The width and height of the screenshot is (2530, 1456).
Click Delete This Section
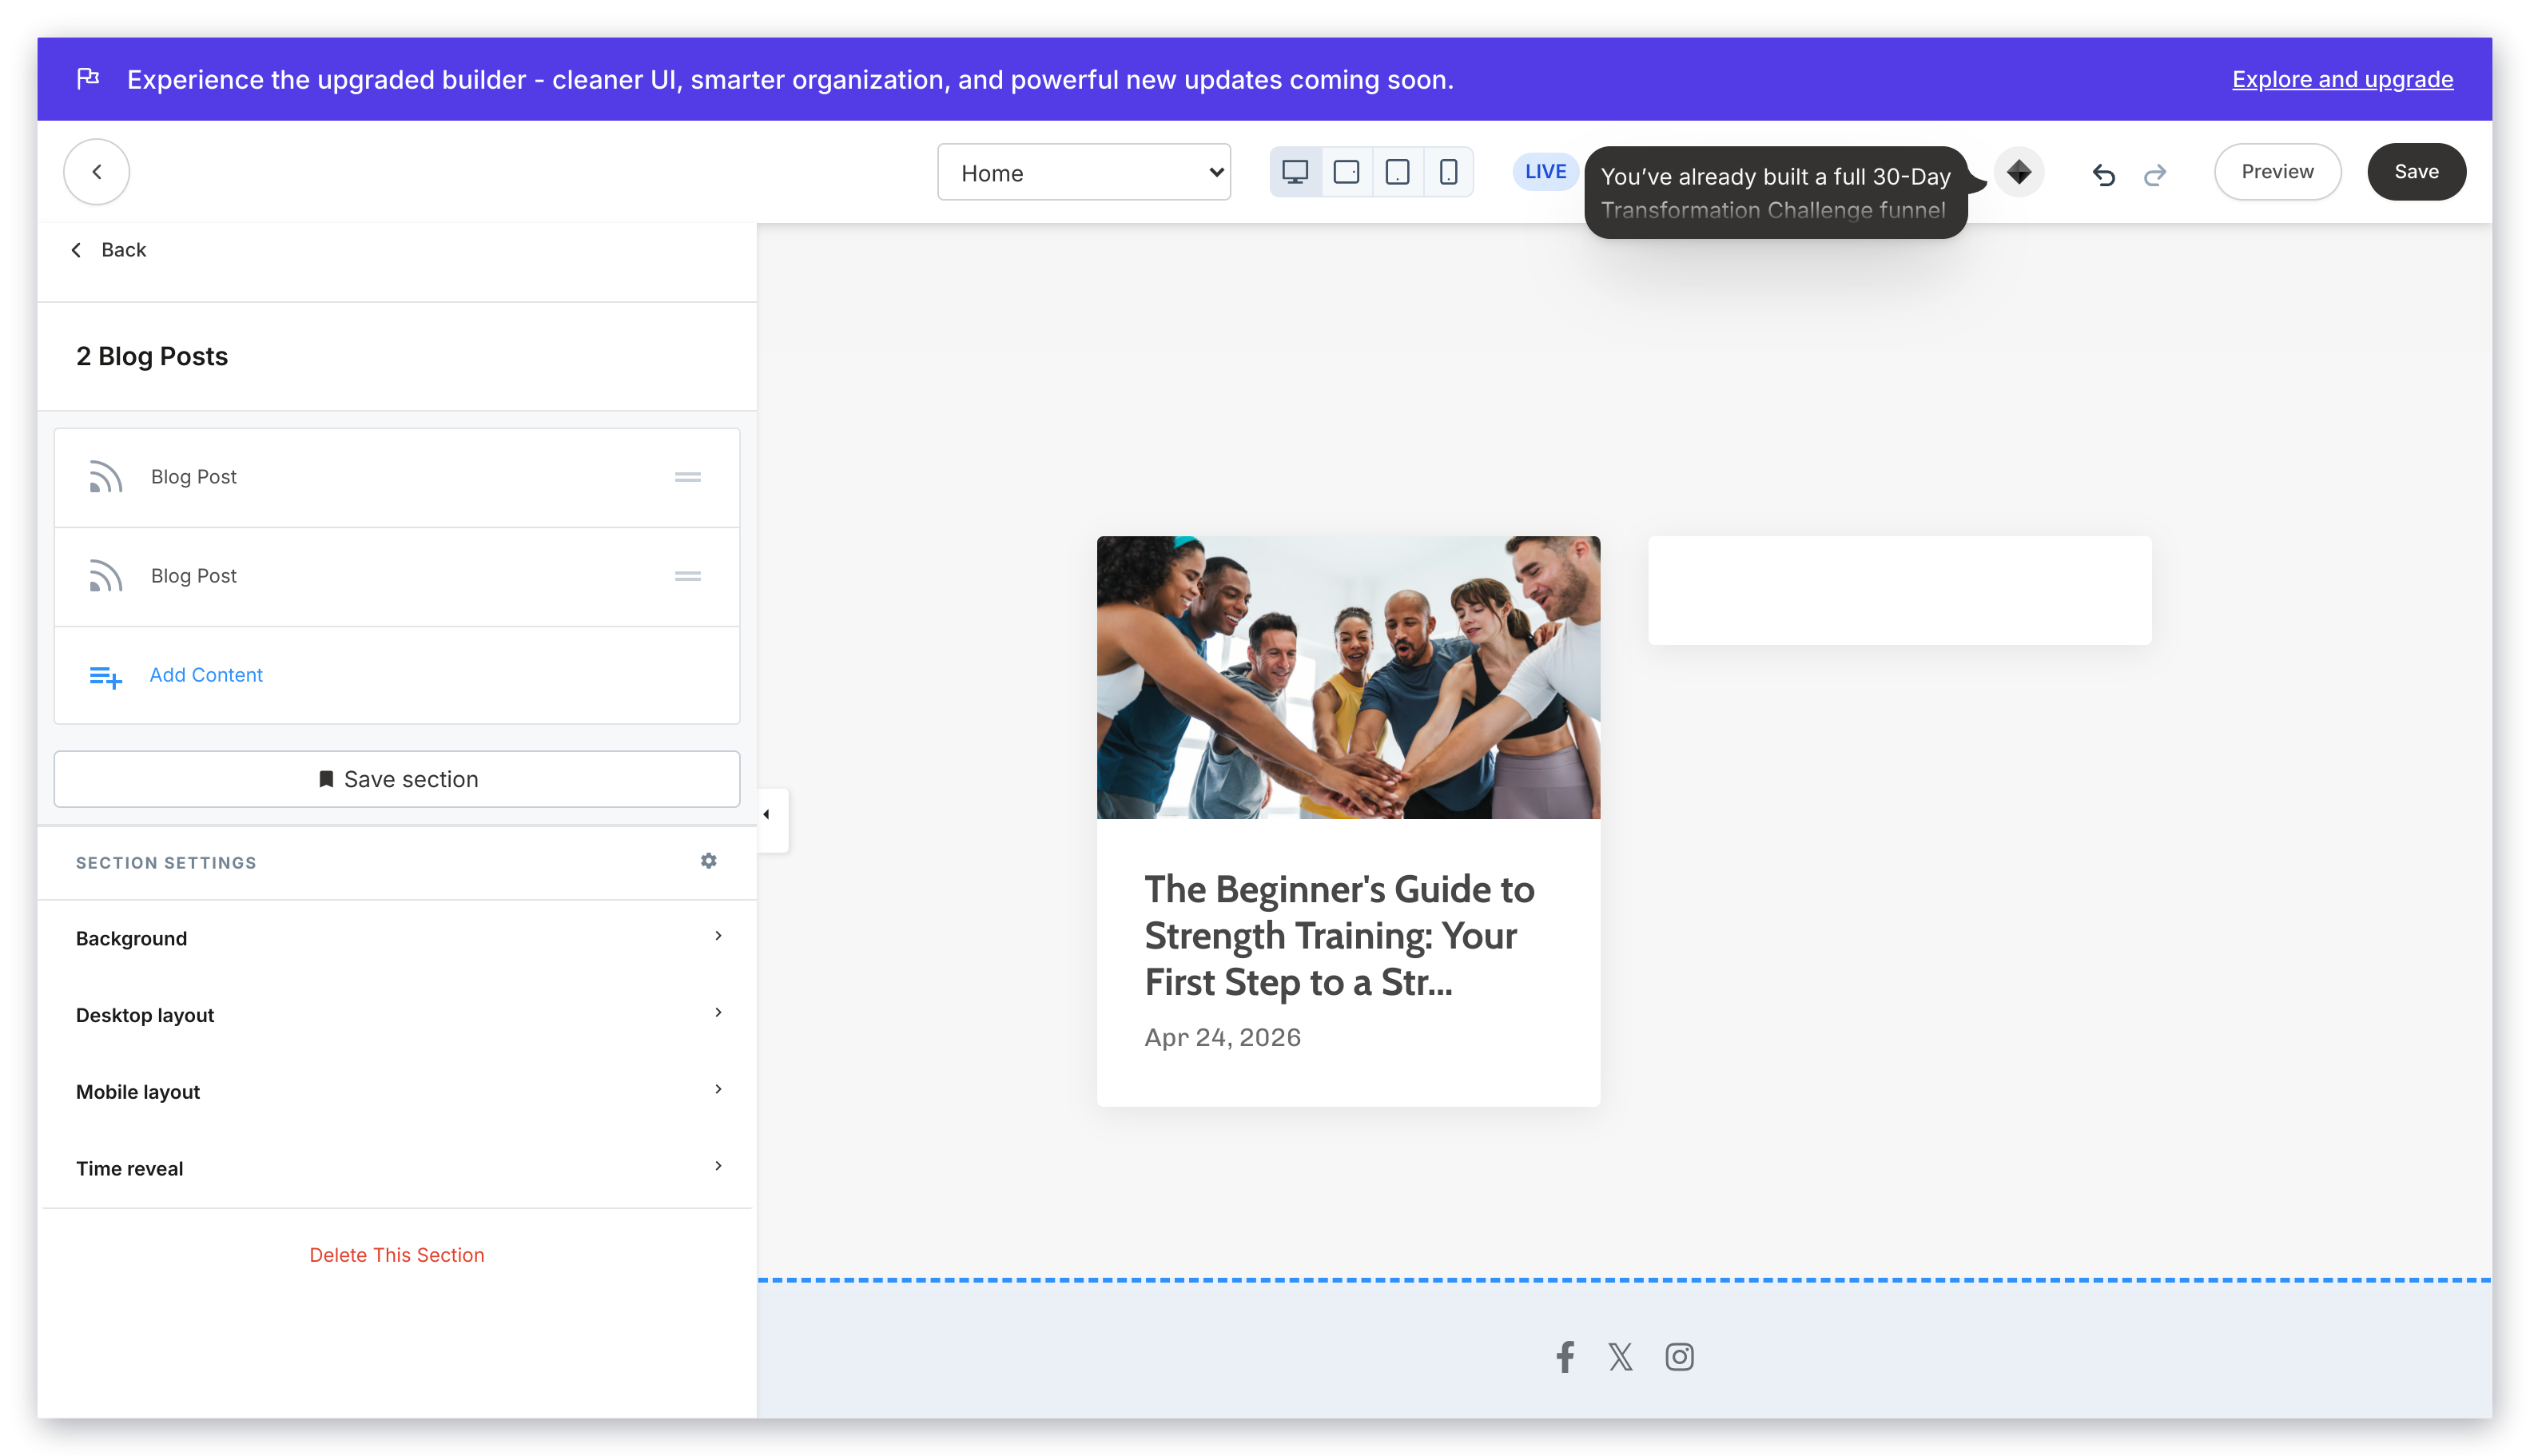click(x=397, y=1255)
